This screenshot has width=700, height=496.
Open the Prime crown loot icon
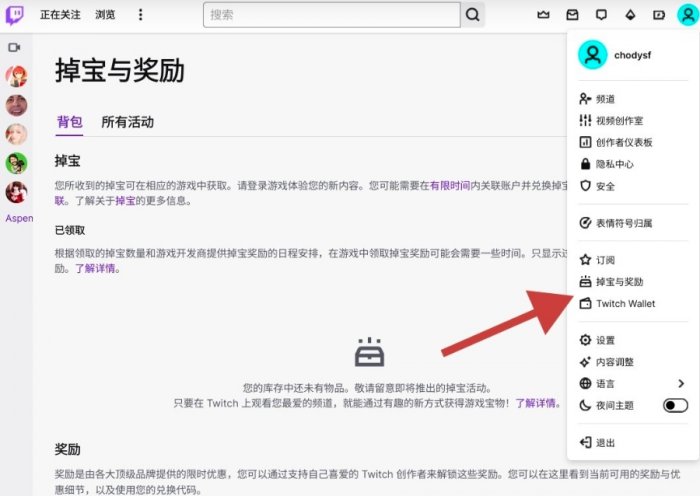[x=543, y=15]
